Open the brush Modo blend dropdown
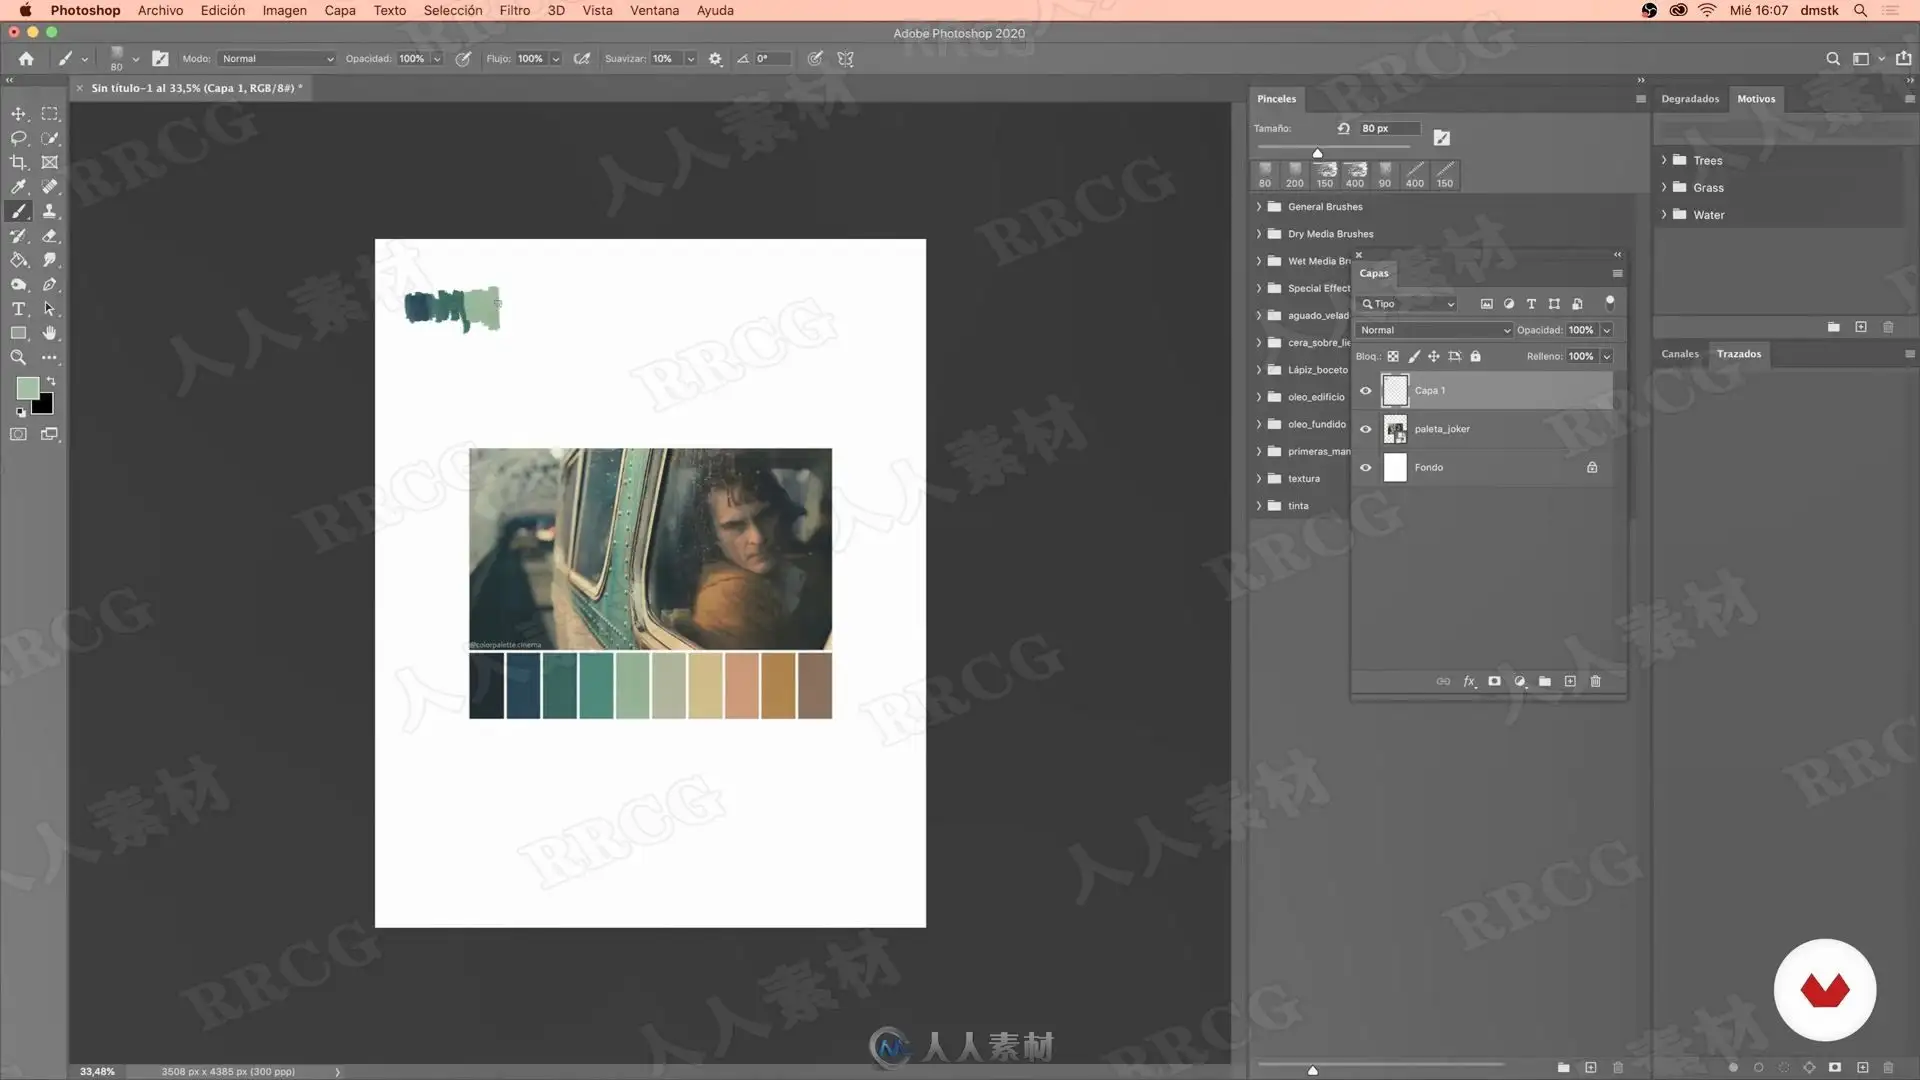Screen dimensions: 1920x1080 pyautogui.click(x=277, y=59)
